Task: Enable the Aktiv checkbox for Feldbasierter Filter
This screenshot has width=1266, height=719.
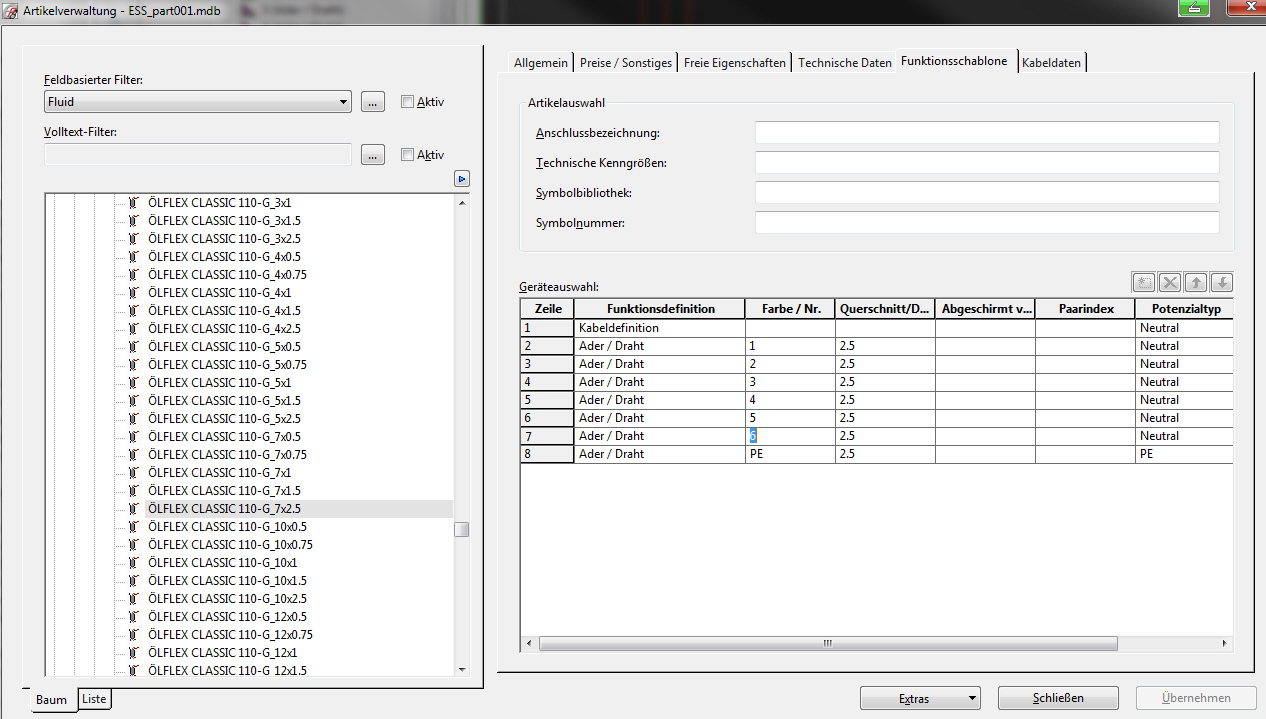Action: 407,101
